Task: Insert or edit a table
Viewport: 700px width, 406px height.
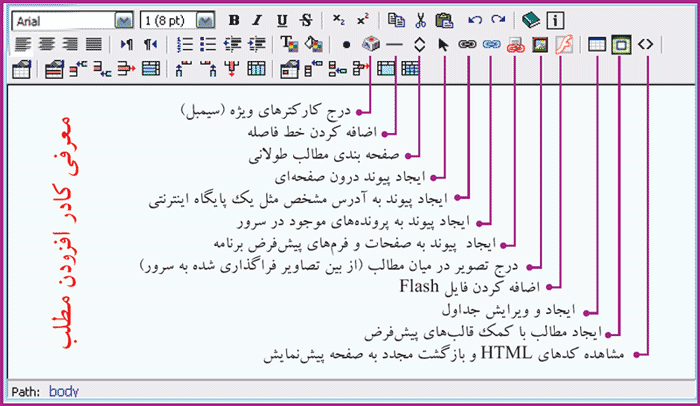Action: pyautogui.click(x=596, y=44)
